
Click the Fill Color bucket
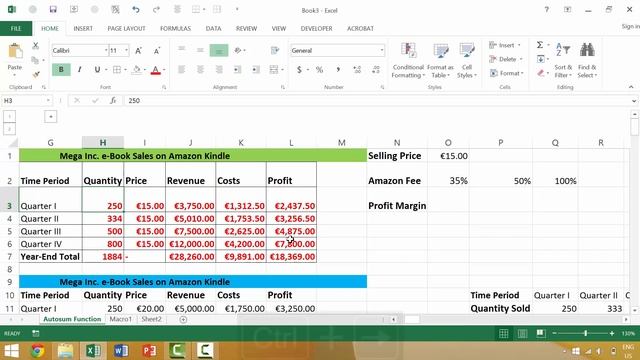[x=137, y=70]
